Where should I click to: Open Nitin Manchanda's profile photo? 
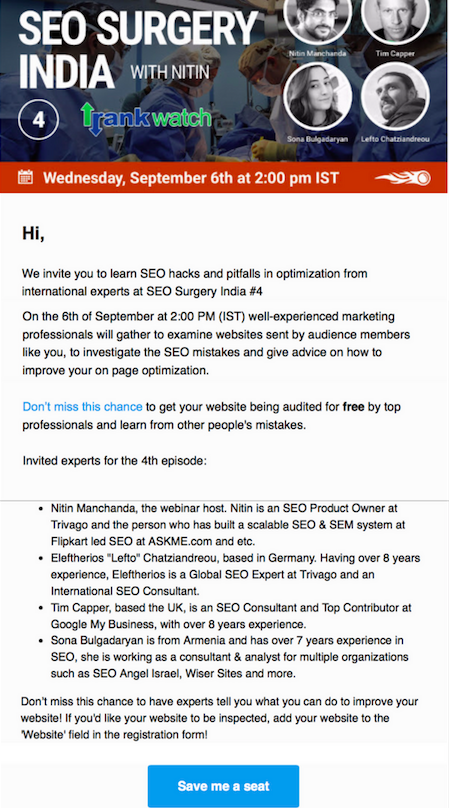click(x=317, y=20)
